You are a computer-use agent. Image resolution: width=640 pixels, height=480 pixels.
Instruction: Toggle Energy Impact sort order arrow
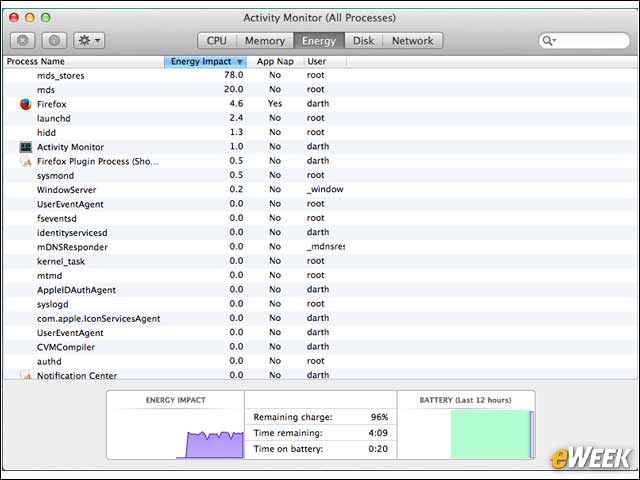[x=240, y=62]
